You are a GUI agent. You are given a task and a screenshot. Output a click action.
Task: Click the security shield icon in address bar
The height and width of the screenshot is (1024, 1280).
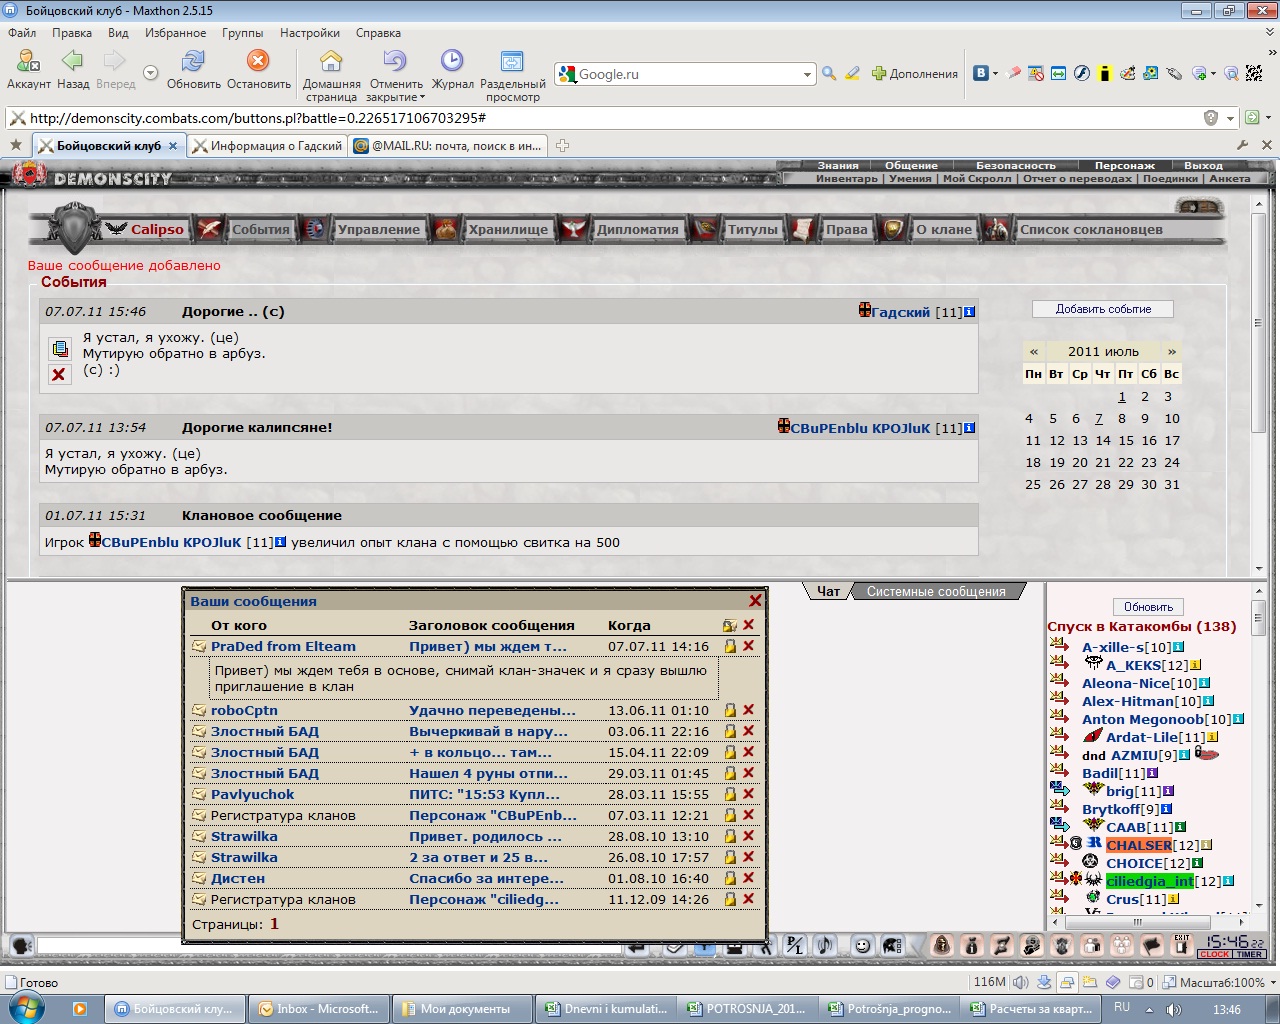click(1211, 118)
